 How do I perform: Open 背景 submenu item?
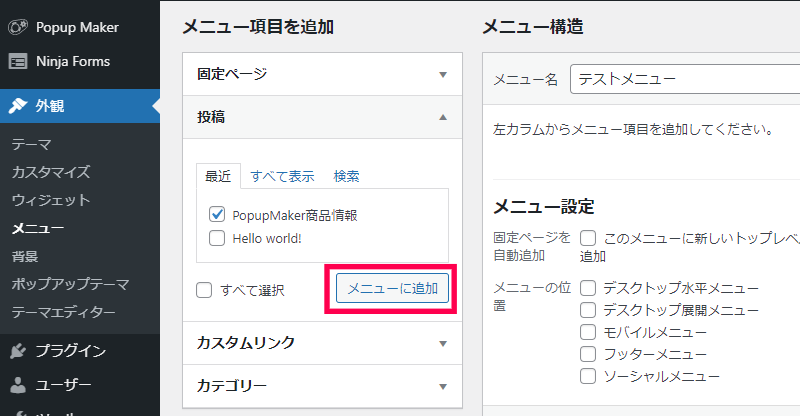click(25, 256)
